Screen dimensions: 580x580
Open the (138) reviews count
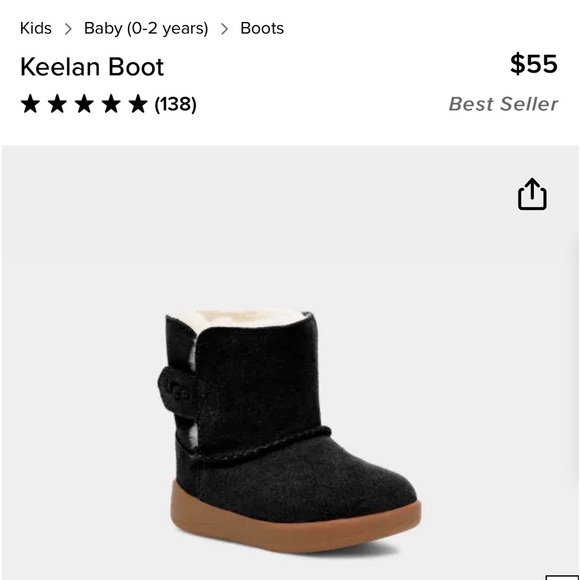tap(175, 104)
